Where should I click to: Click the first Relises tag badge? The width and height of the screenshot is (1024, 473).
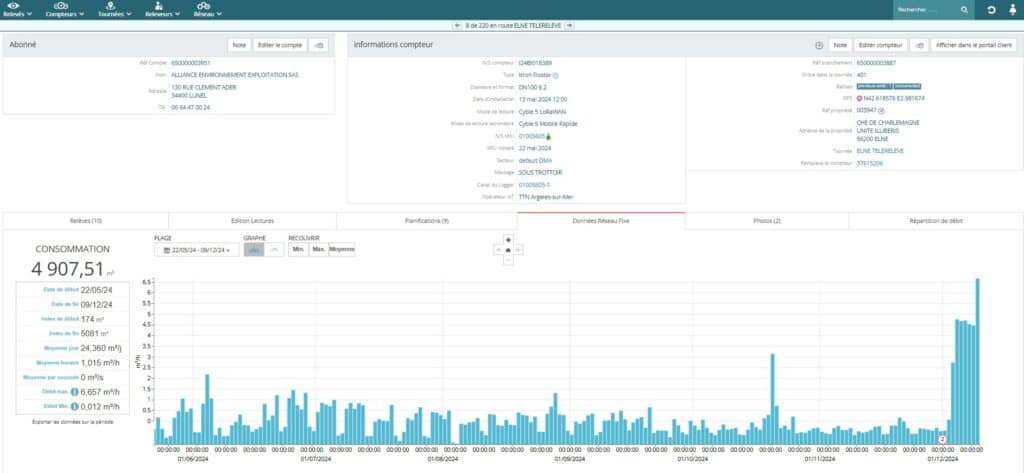coord(873,86)
